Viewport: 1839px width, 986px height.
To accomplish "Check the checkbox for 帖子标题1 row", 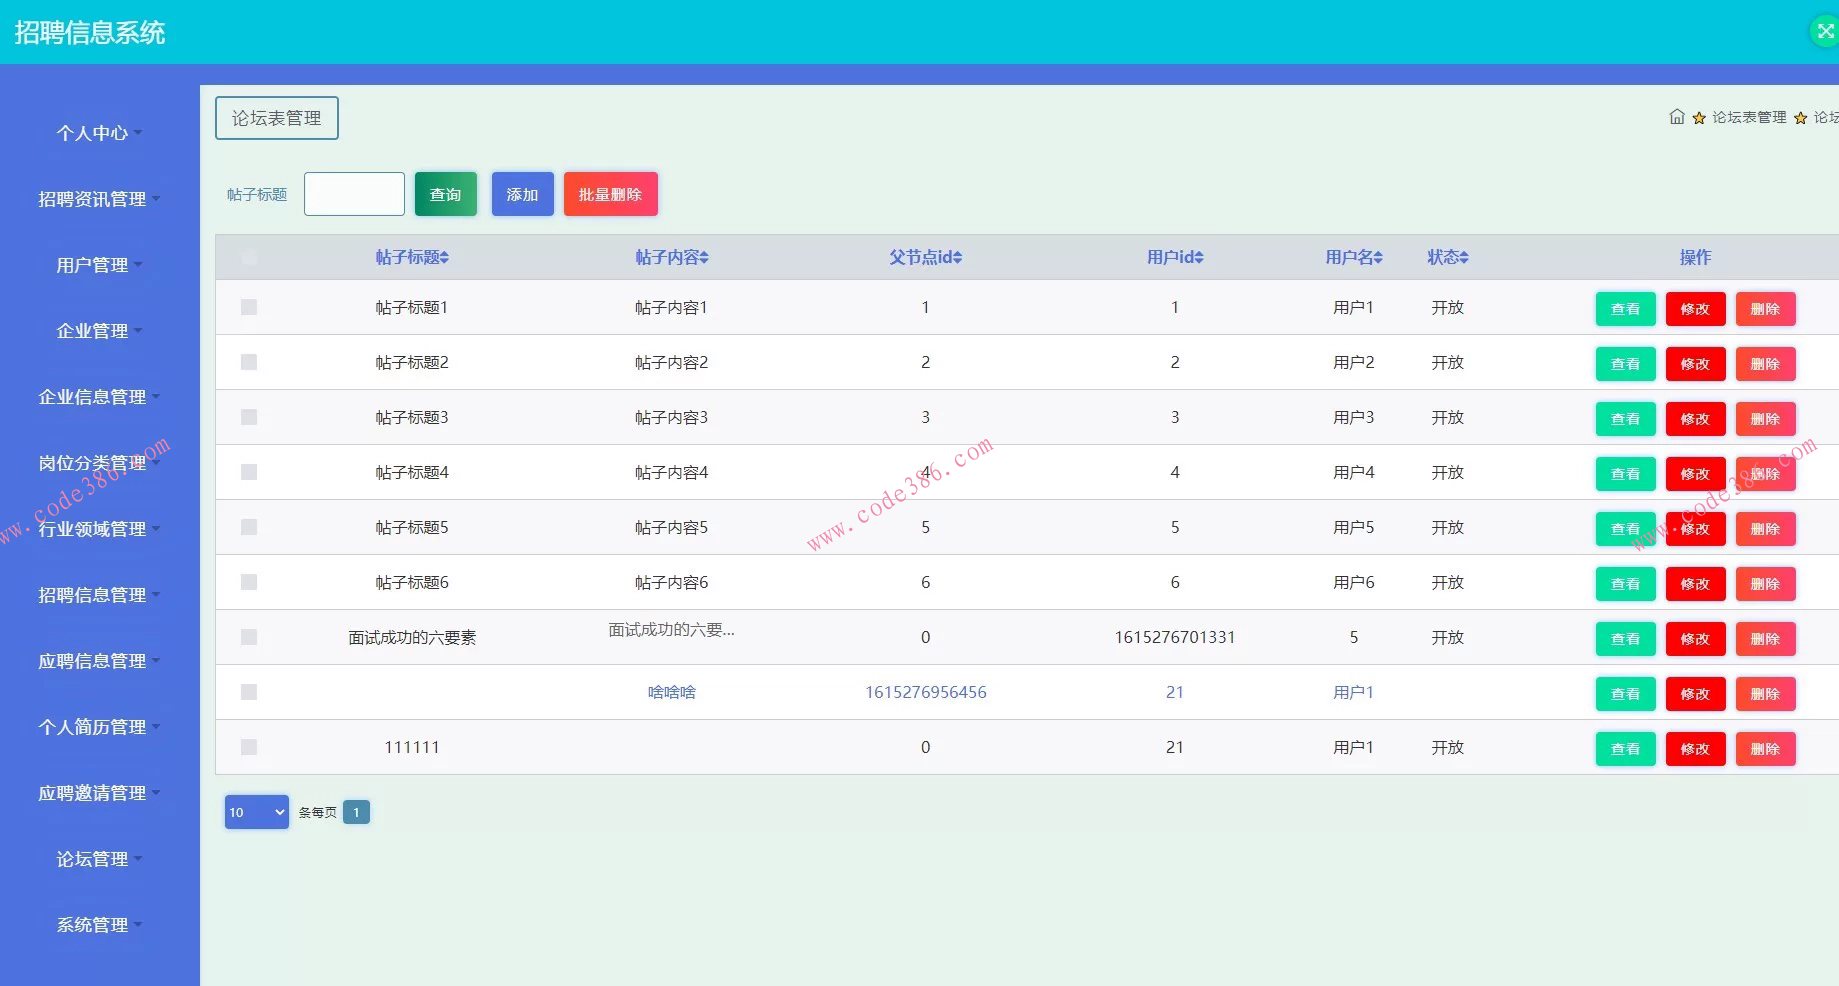I will (x=249, y=307).
